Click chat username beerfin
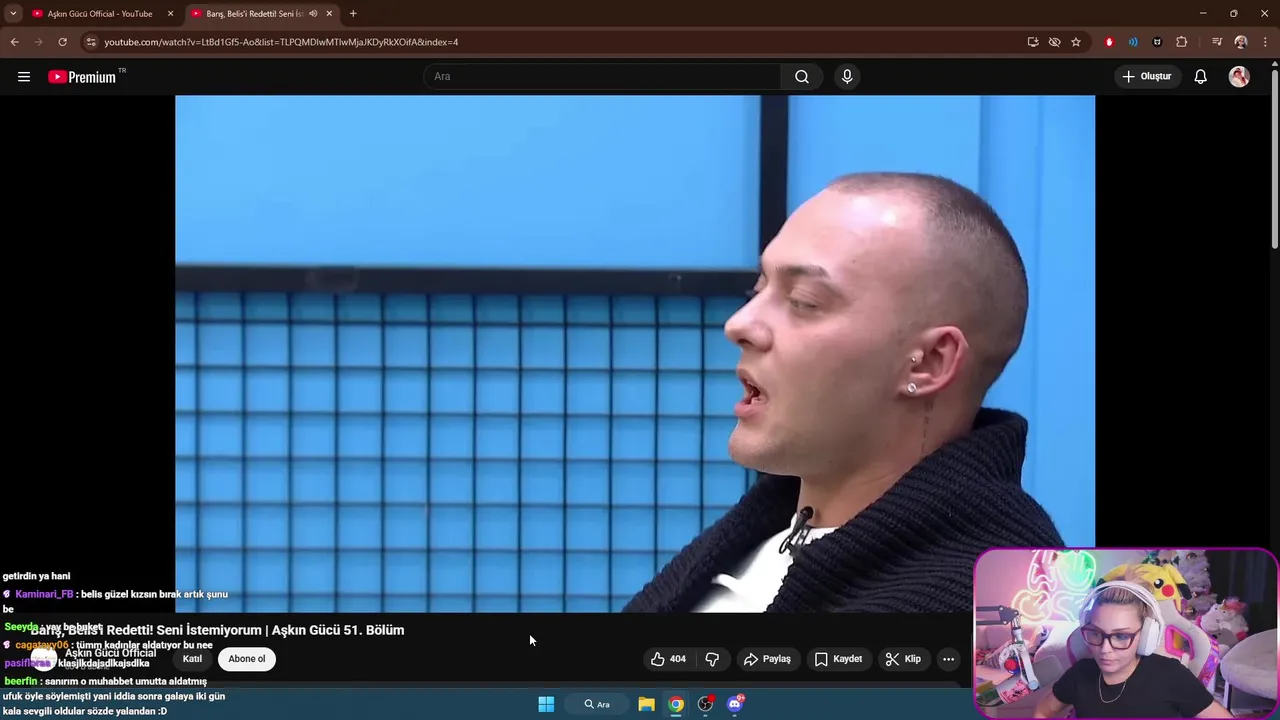The height and width of the screenshot is (720, 1280). coord(21,681)
